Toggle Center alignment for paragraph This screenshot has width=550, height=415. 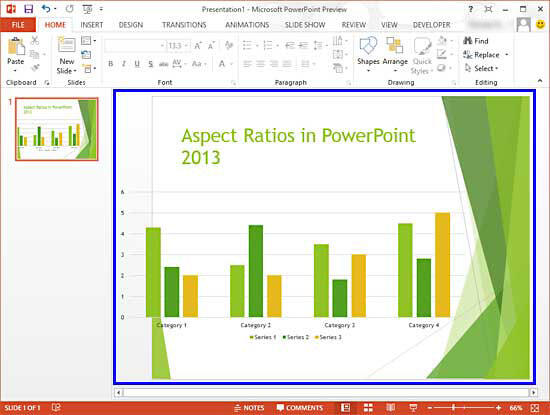click(x=261, y=64)
